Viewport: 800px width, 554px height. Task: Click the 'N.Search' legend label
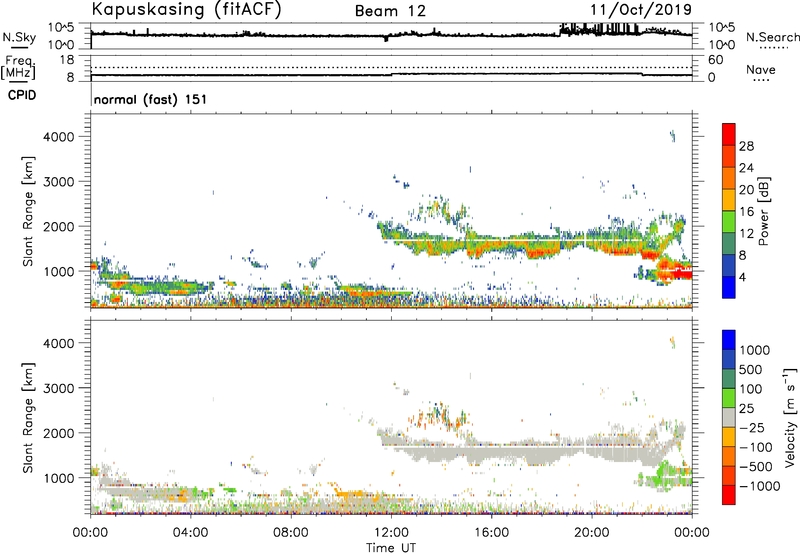pyautogui.click(x=773, y=37)
